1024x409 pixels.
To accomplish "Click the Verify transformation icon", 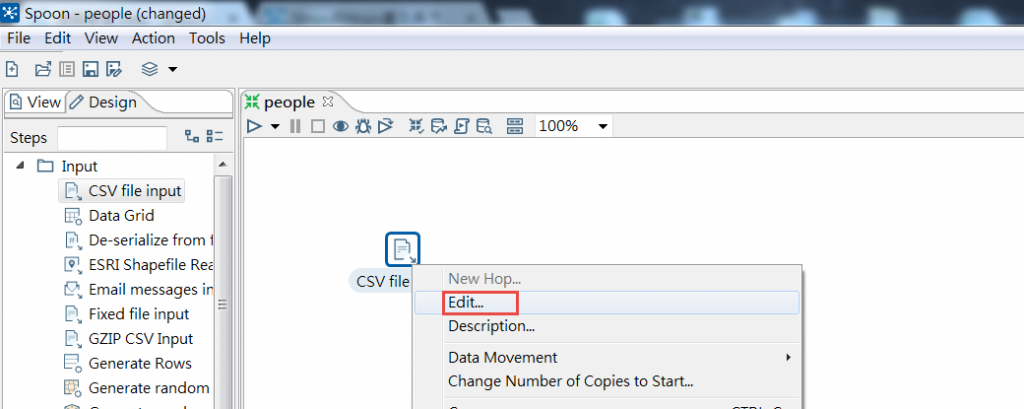I will tap(416, 126).
